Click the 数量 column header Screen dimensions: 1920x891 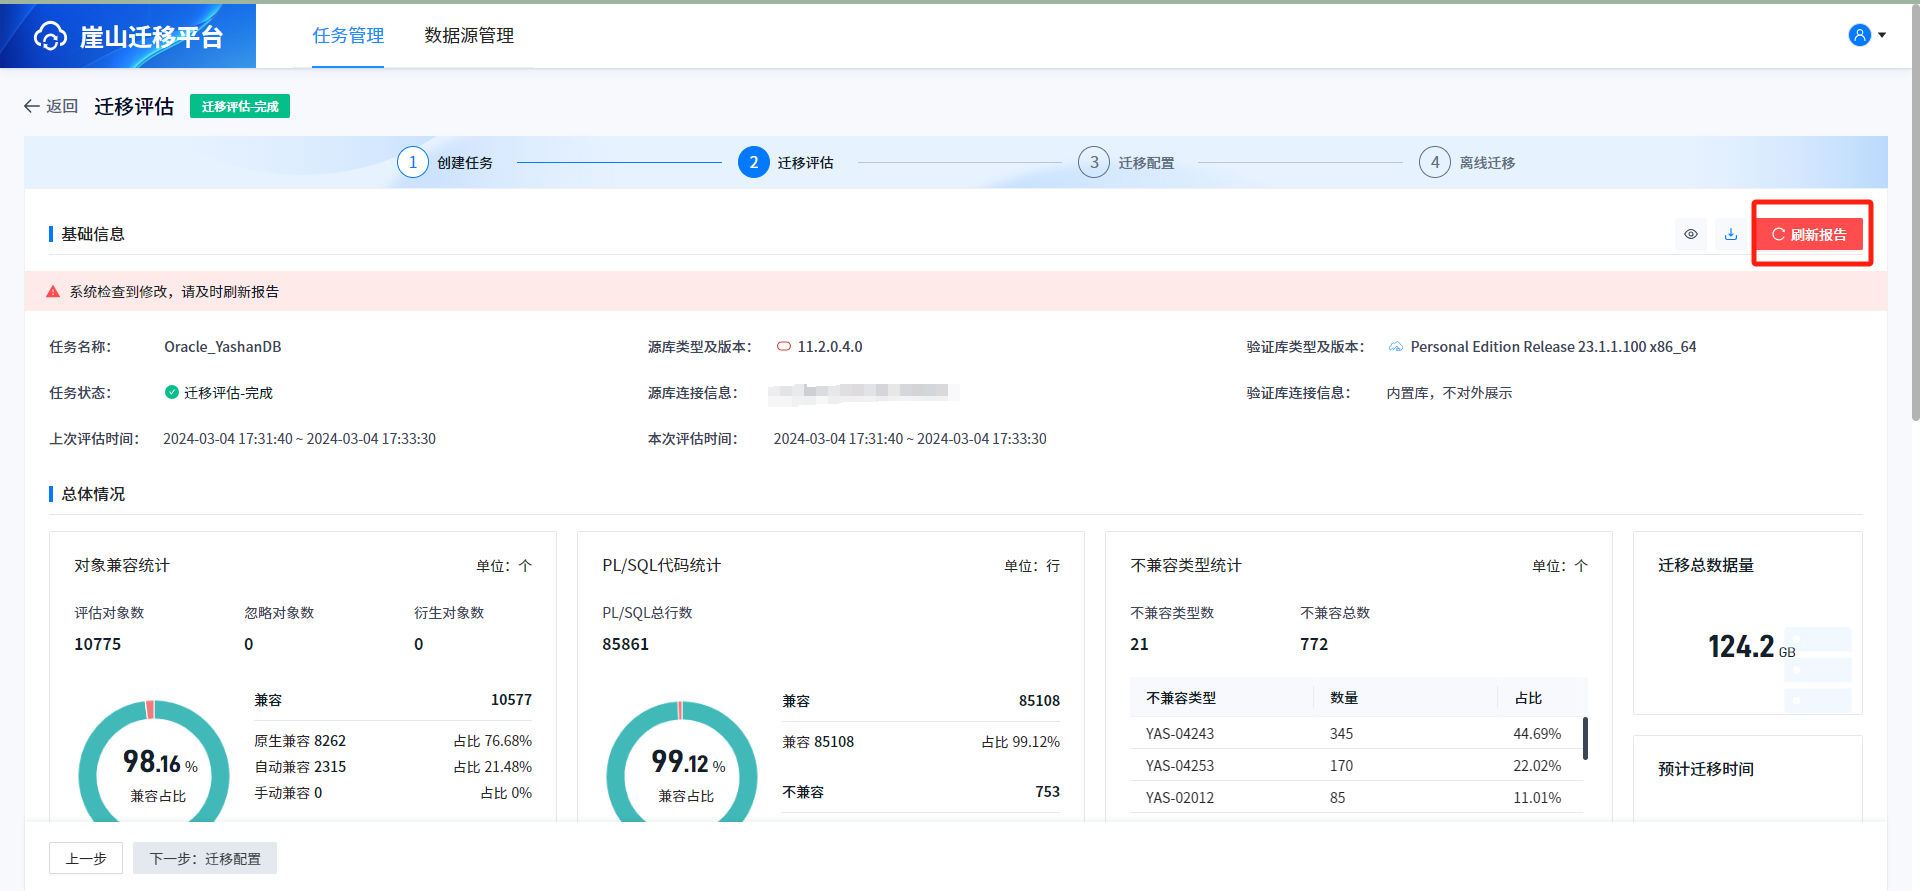click(x=1344, y=698)
